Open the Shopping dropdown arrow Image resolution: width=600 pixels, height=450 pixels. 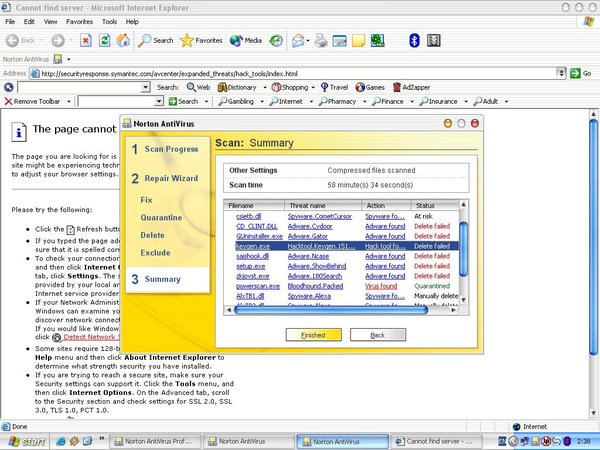pyautogui.click(x=313, y=87)
